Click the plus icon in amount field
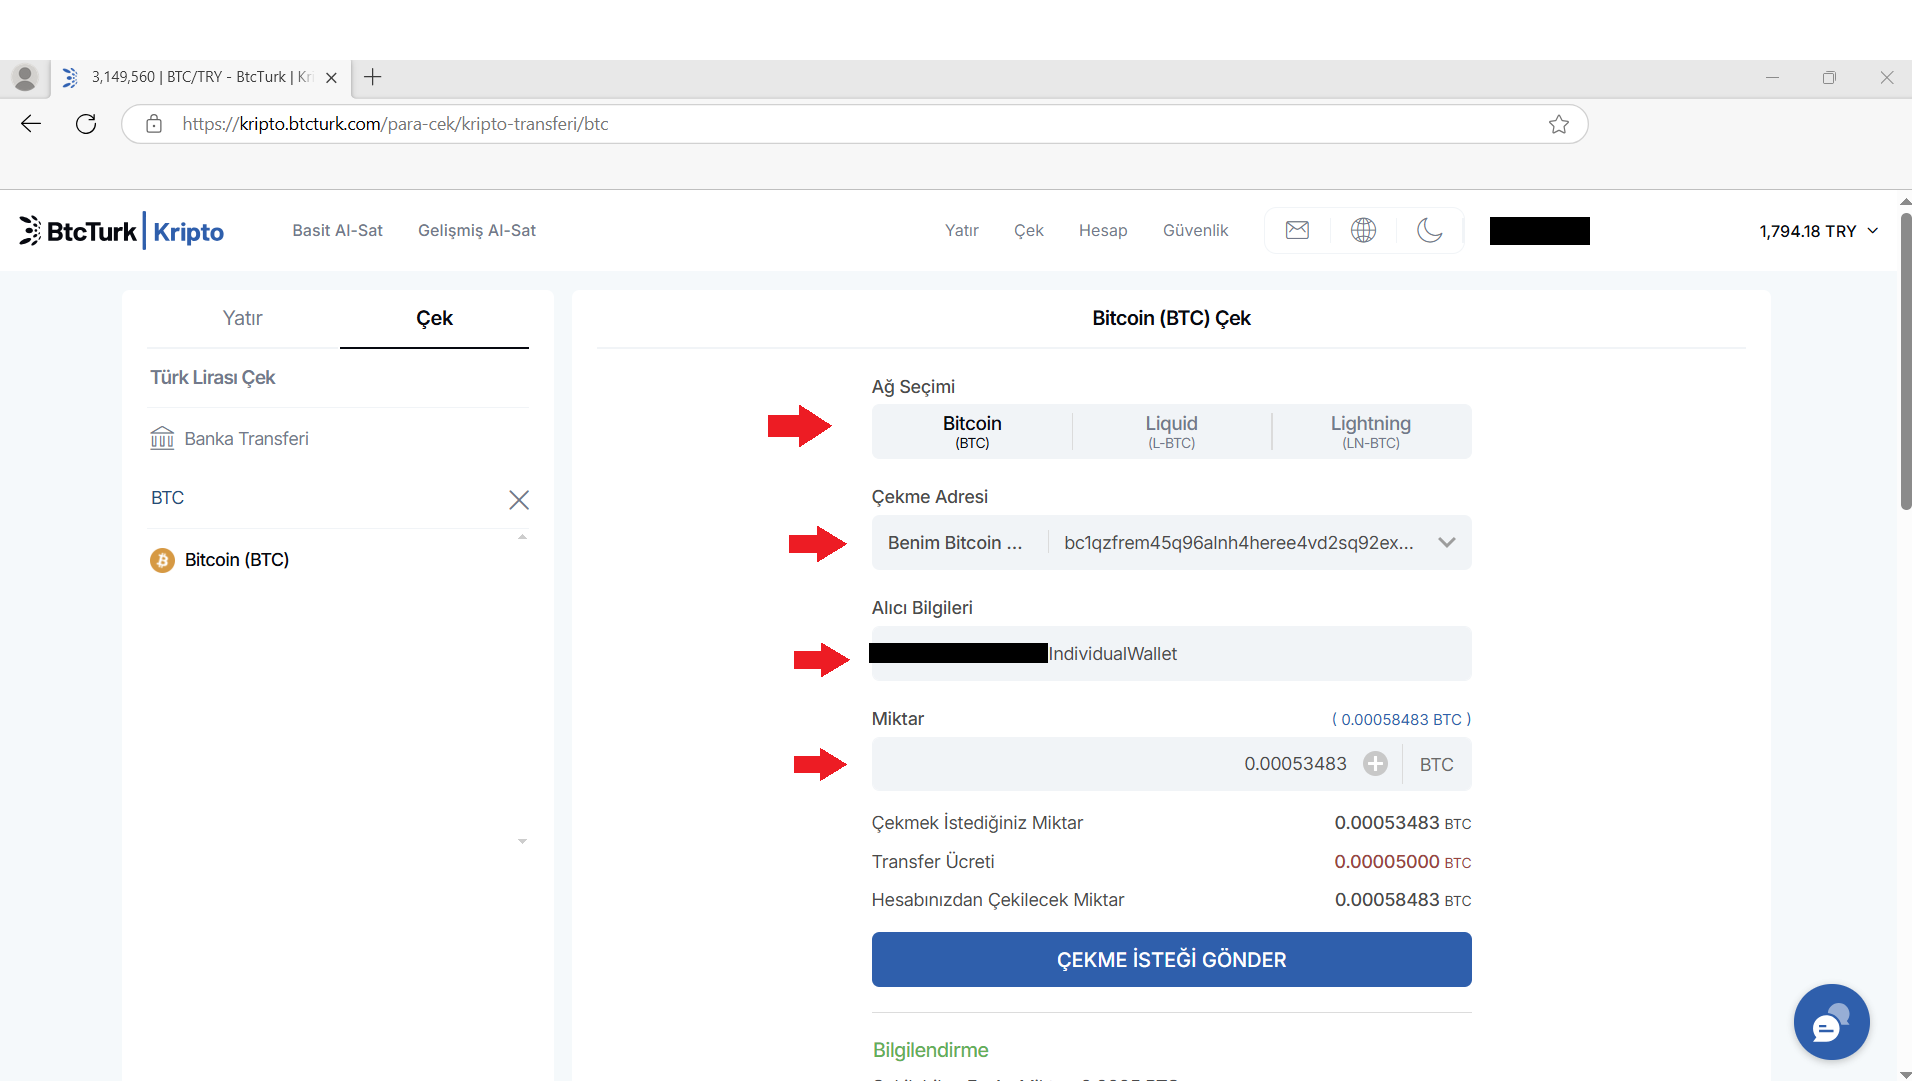Viewport: 1912px width, 1081px height. tap(1376, 764)
